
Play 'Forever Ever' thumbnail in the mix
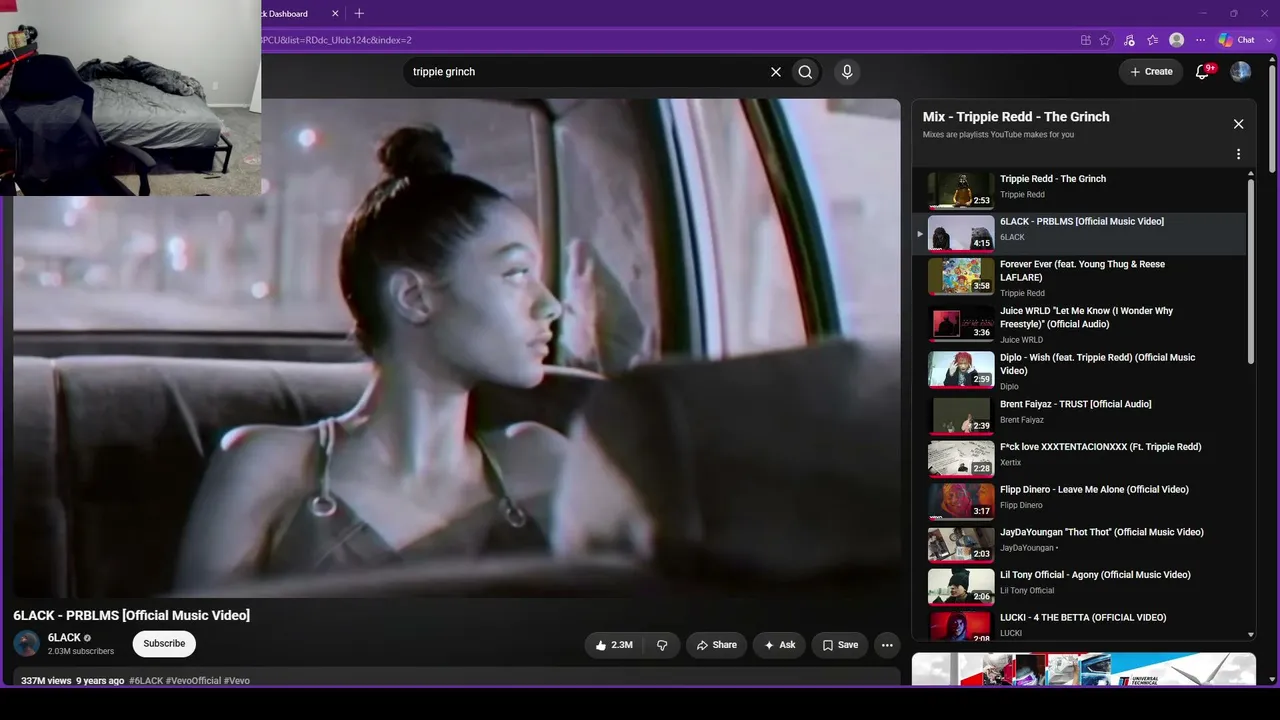tap(961, 277)
